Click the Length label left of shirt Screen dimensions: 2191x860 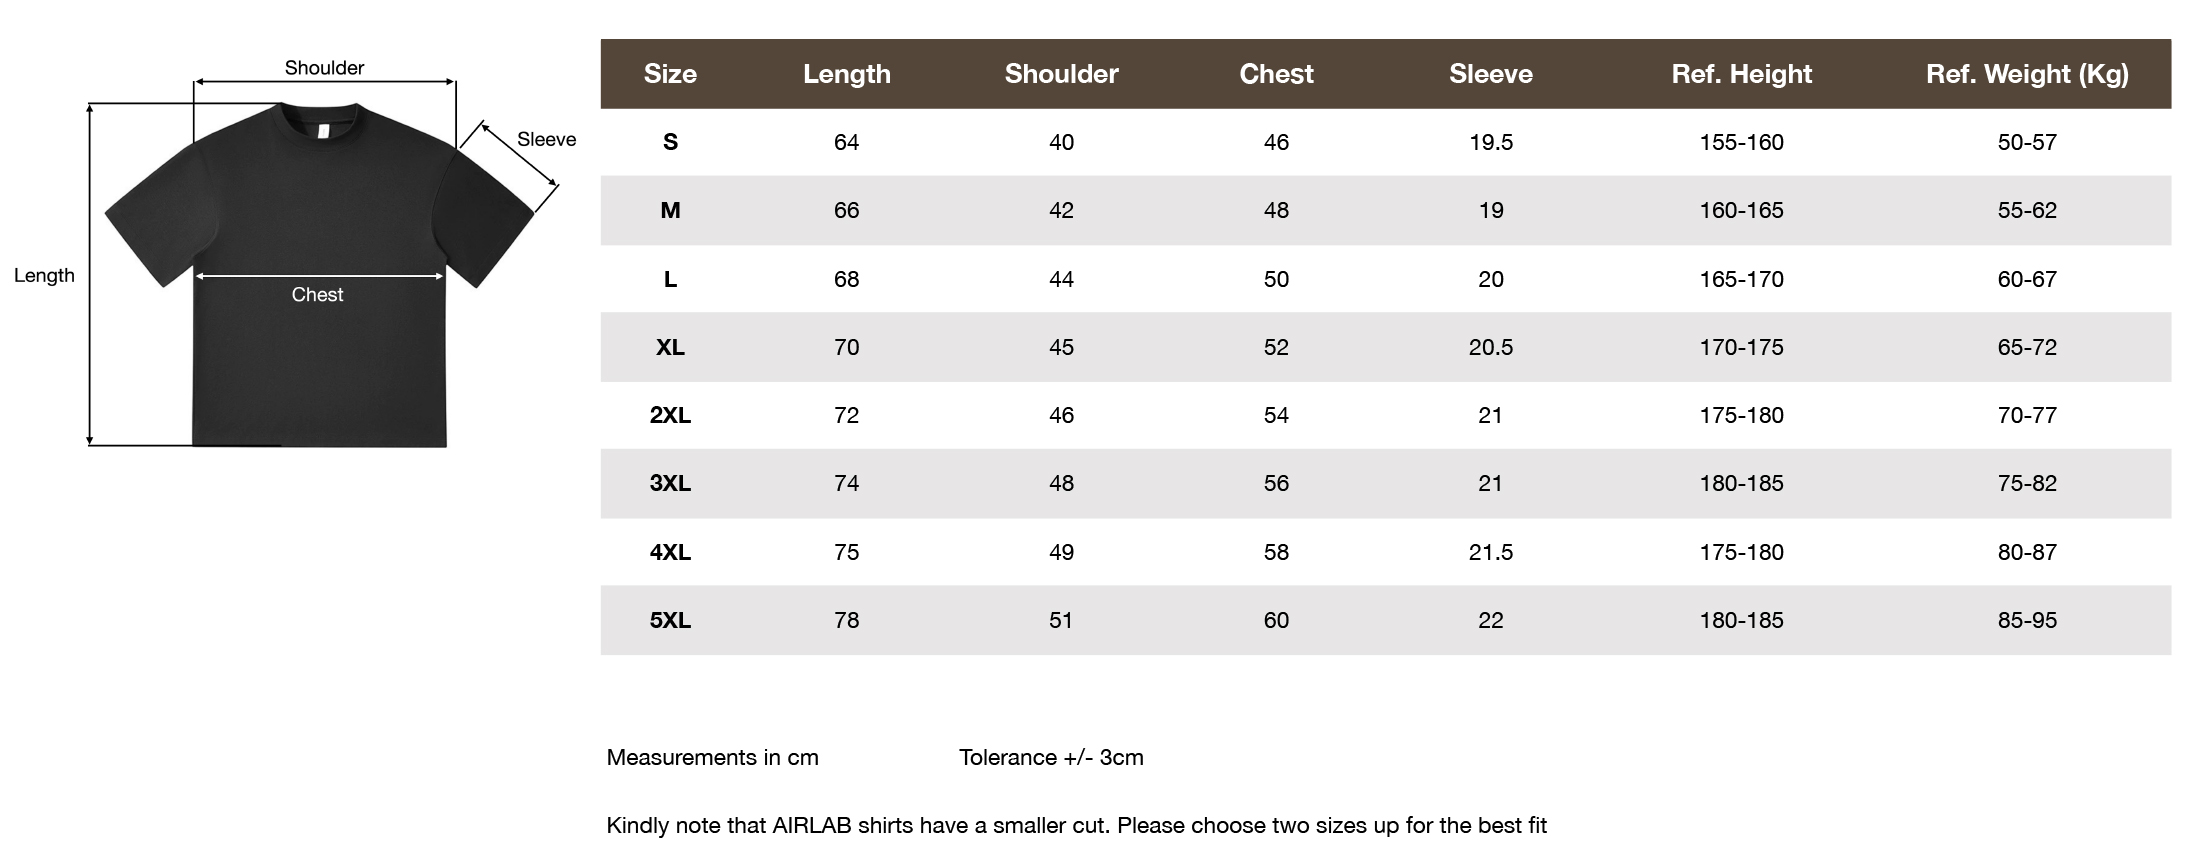pyautogui.click(x=44, y=276)
